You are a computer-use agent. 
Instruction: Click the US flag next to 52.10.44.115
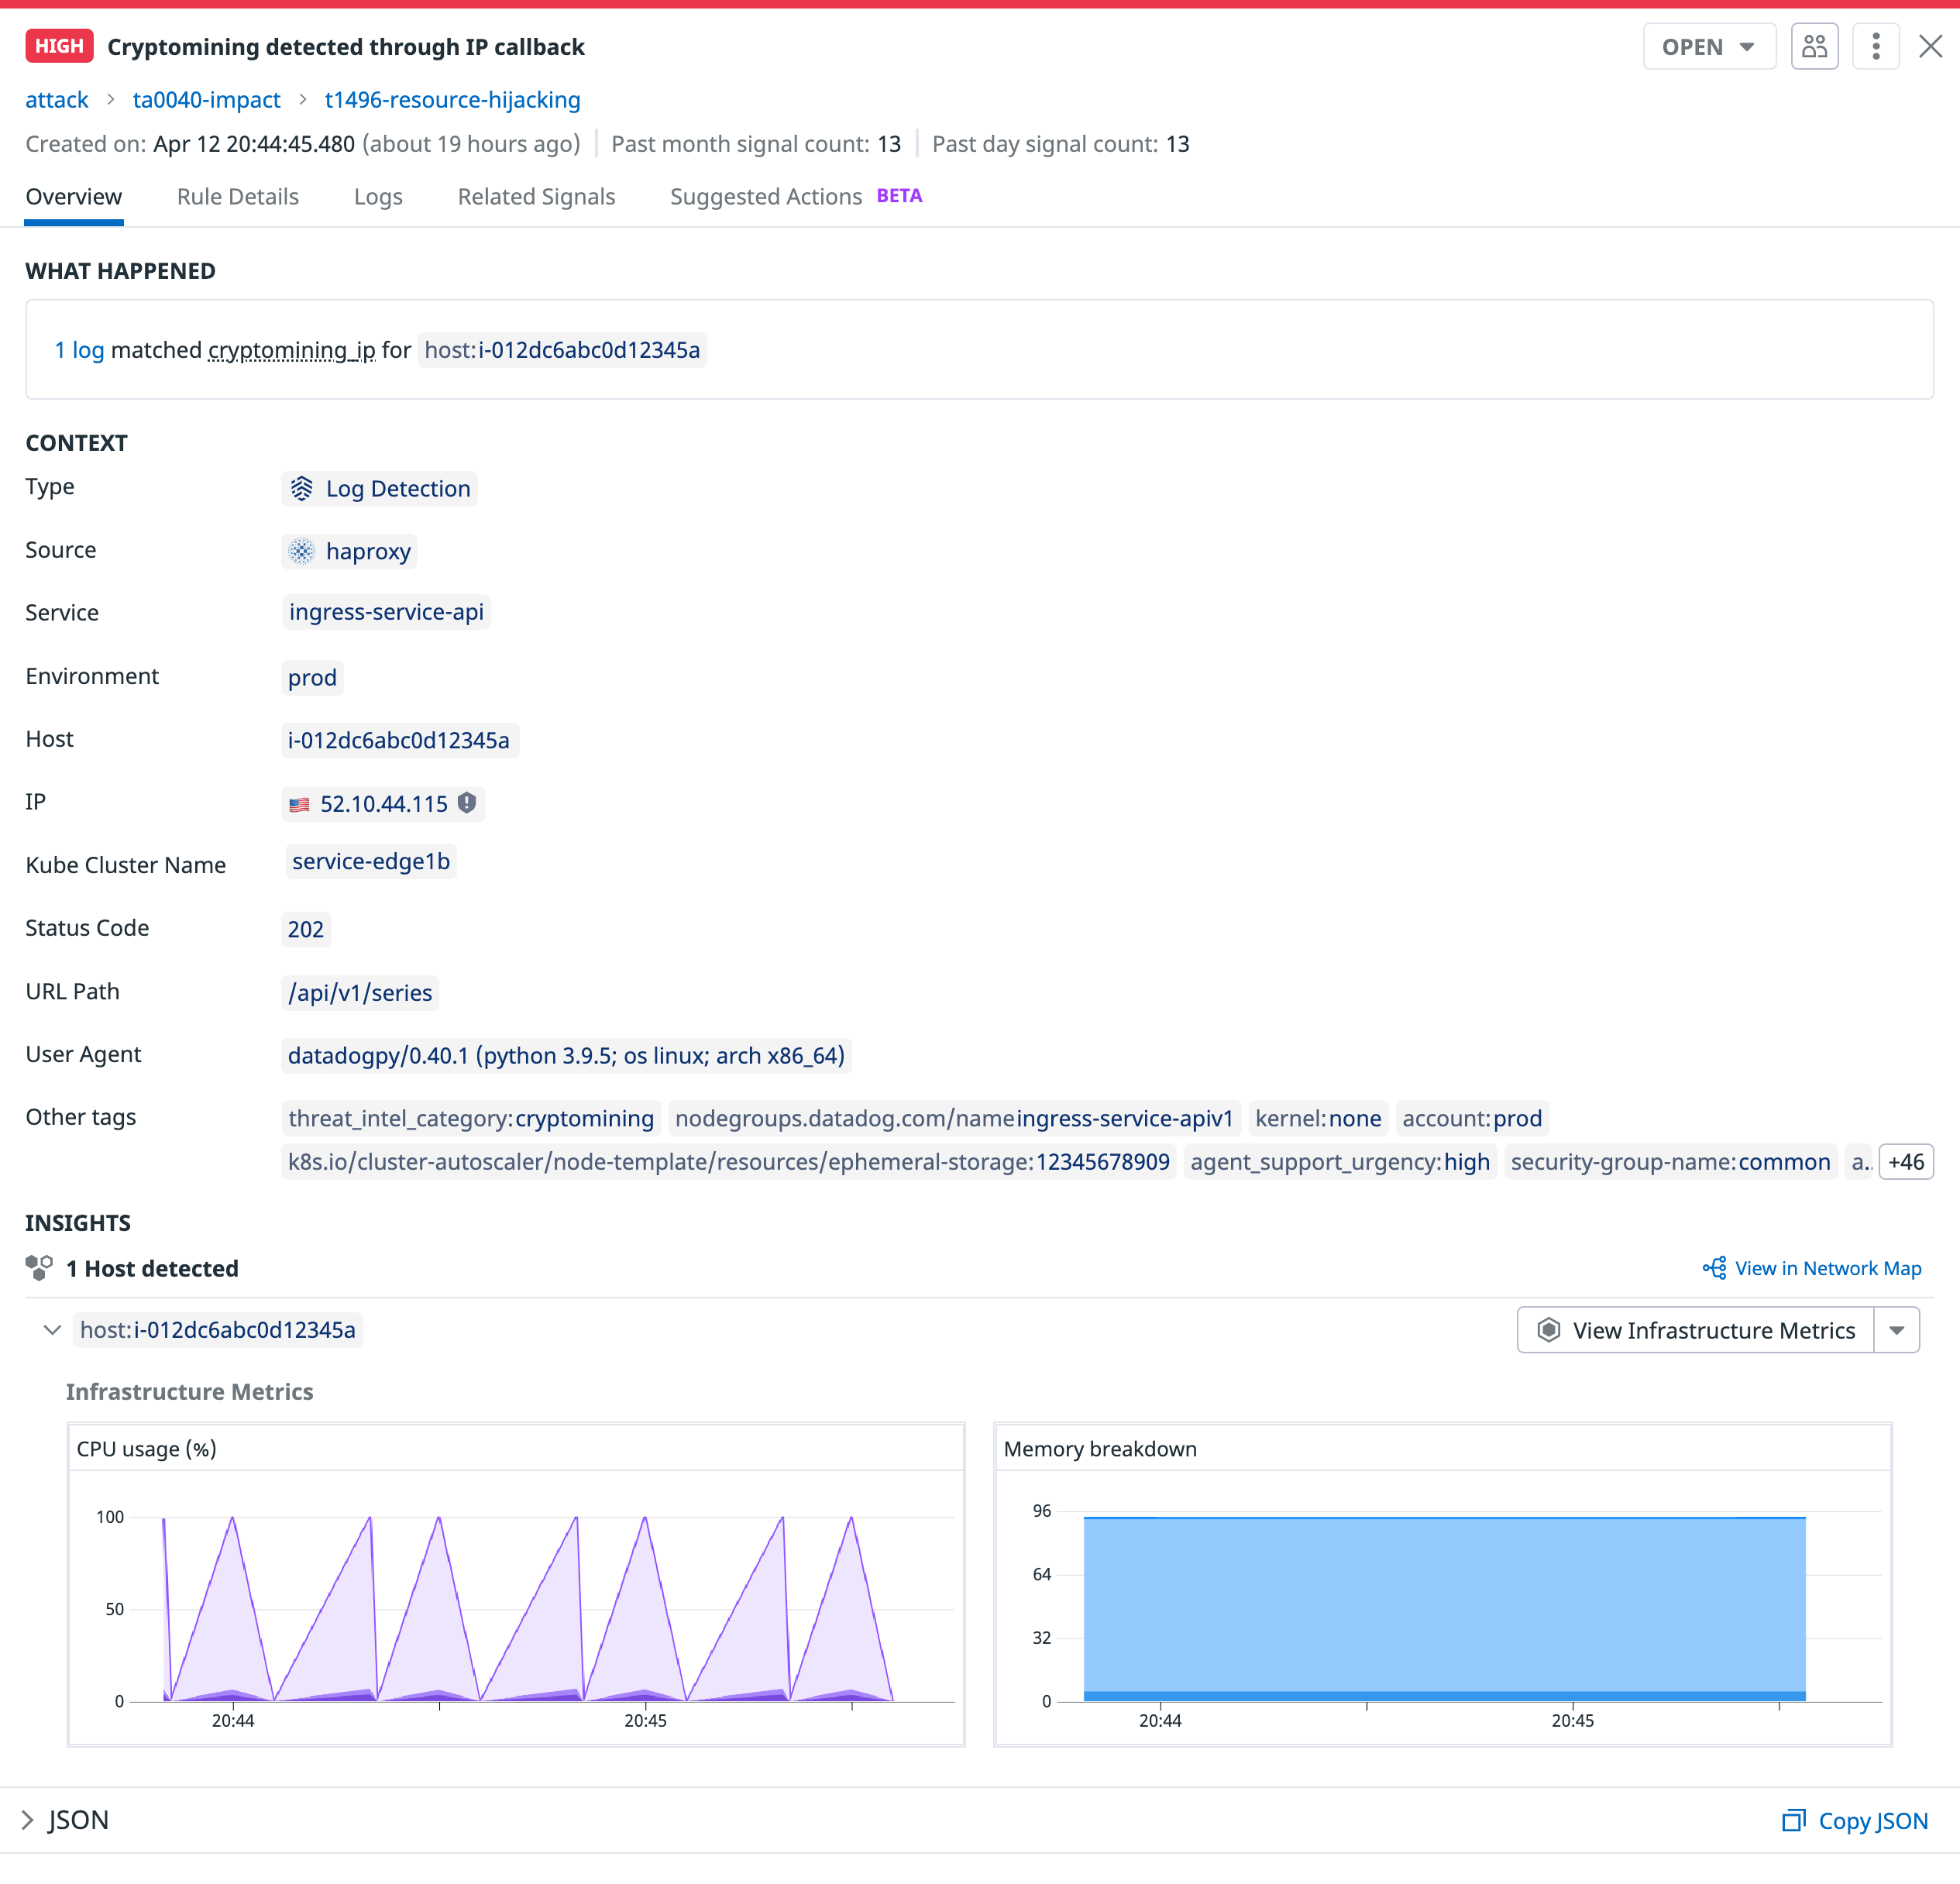click(299, 803)
